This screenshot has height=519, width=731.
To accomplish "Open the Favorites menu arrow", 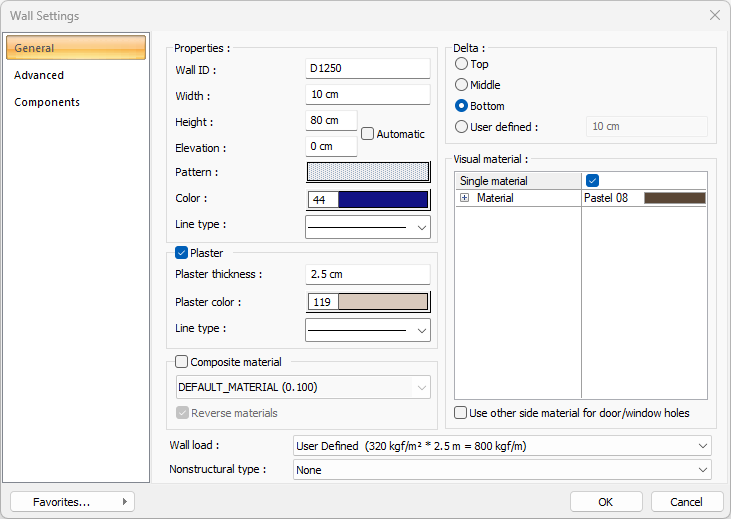I will [x=124, y=501].
